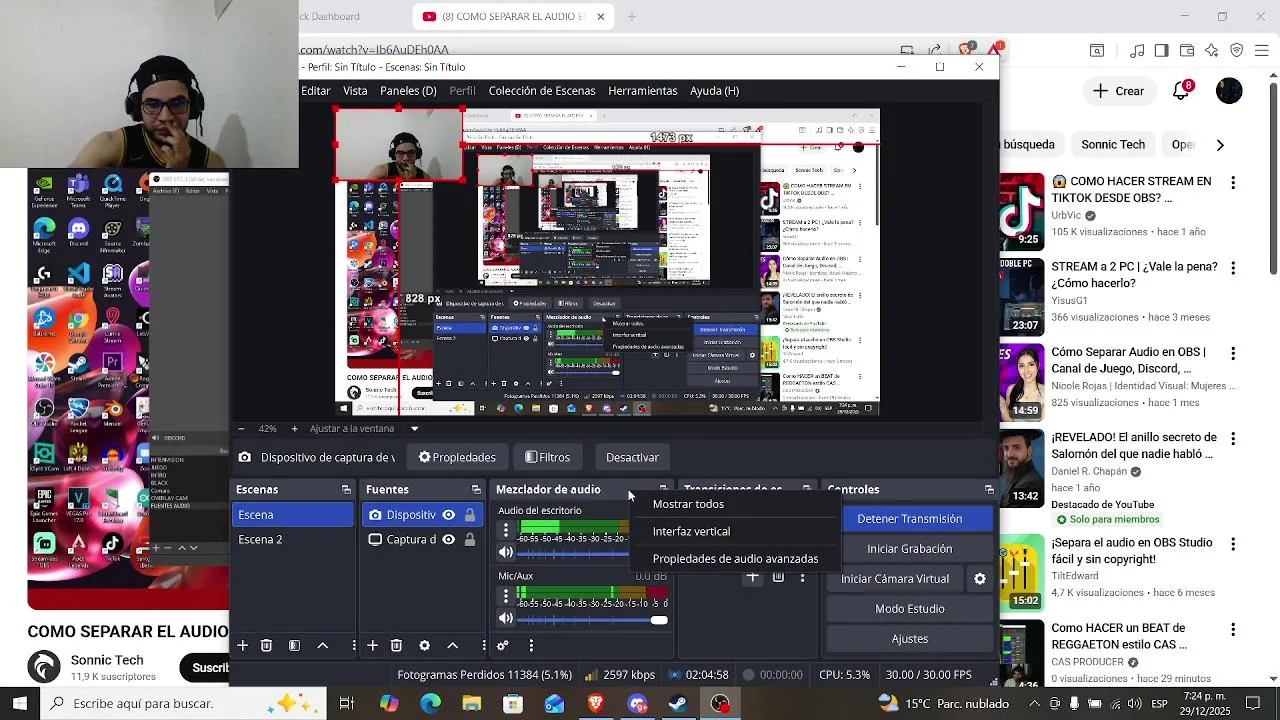Move scene up in Escenas toolbar
This screenshot has width=1280, height=720.
click(322, 646)
